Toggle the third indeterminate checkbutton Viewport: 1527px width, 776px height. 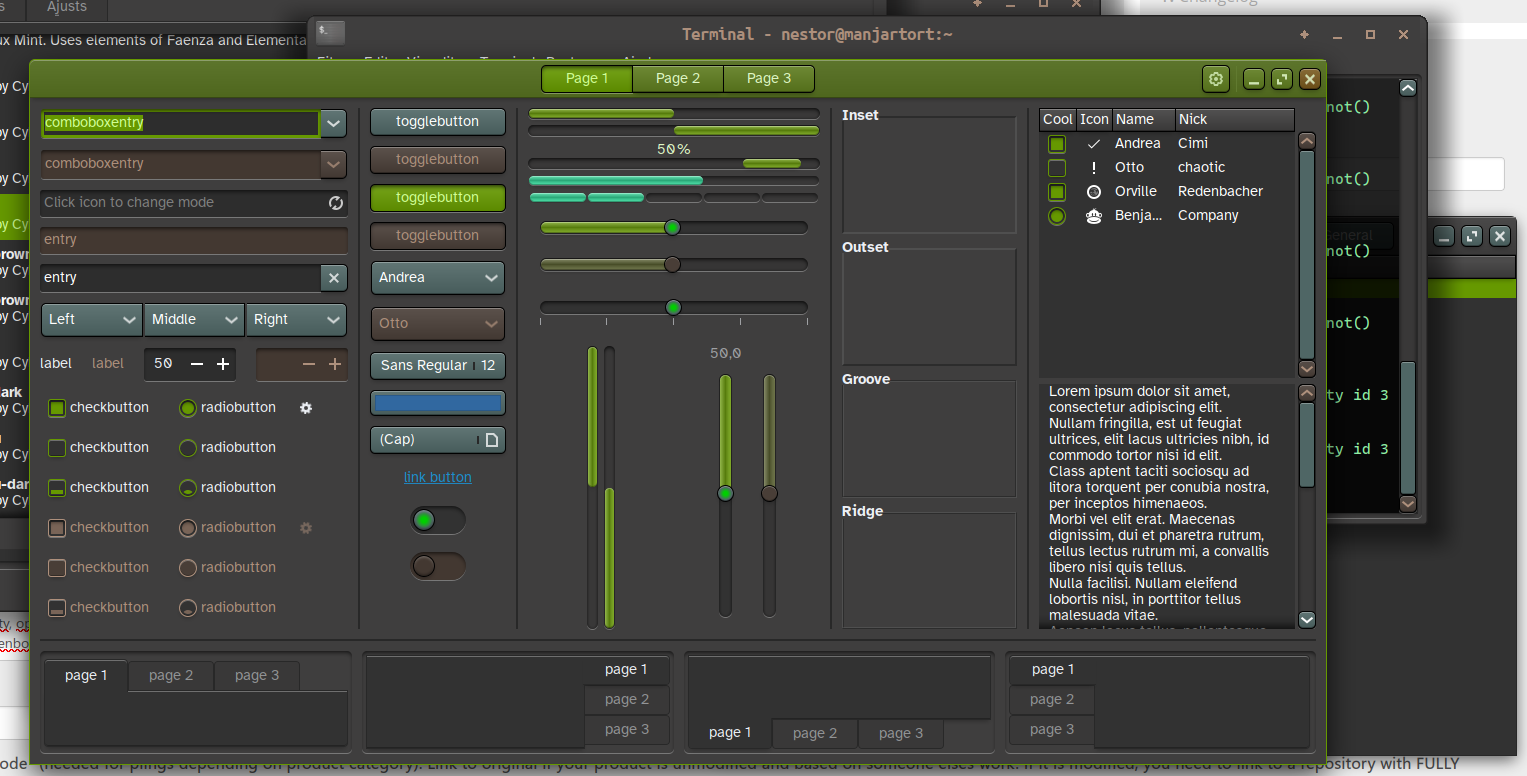tap(57, 488)
